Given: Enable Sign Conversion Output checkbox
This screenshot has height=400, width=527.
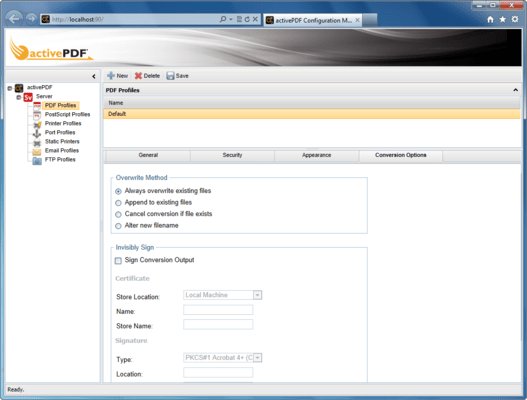Looking at the screenshot, I should [118, 261].
